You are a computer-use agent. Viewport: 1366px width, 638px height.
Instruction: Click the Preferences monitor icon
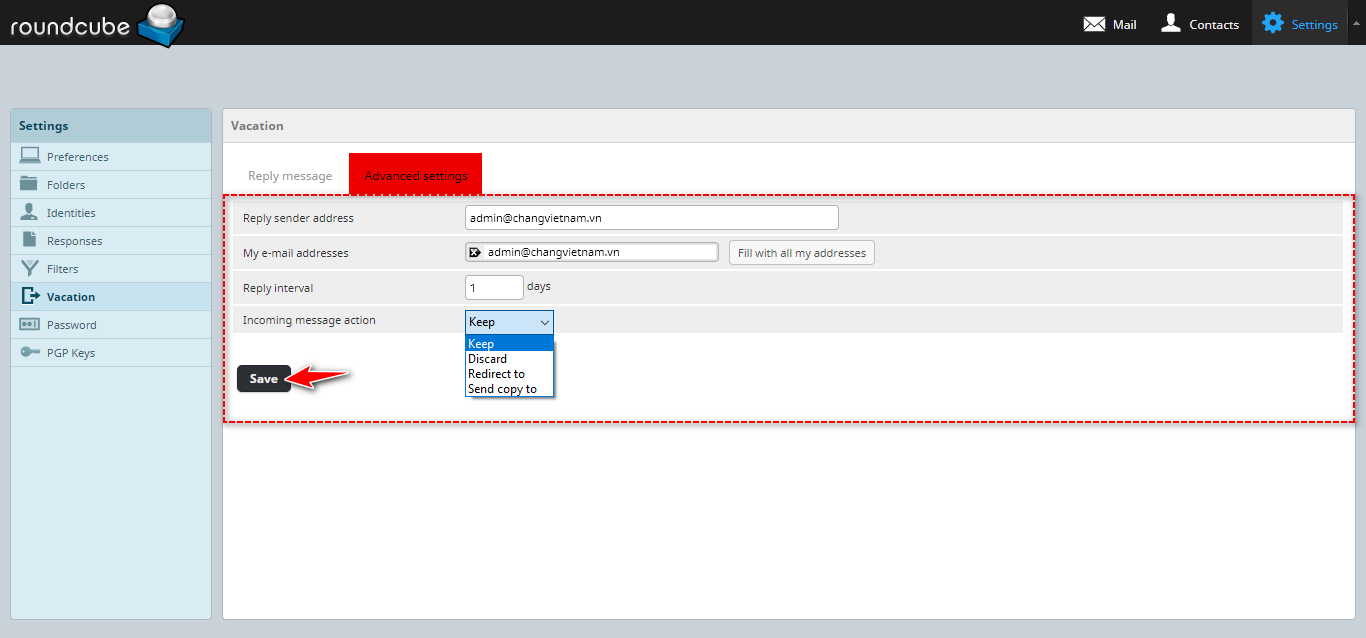(30, 156)
